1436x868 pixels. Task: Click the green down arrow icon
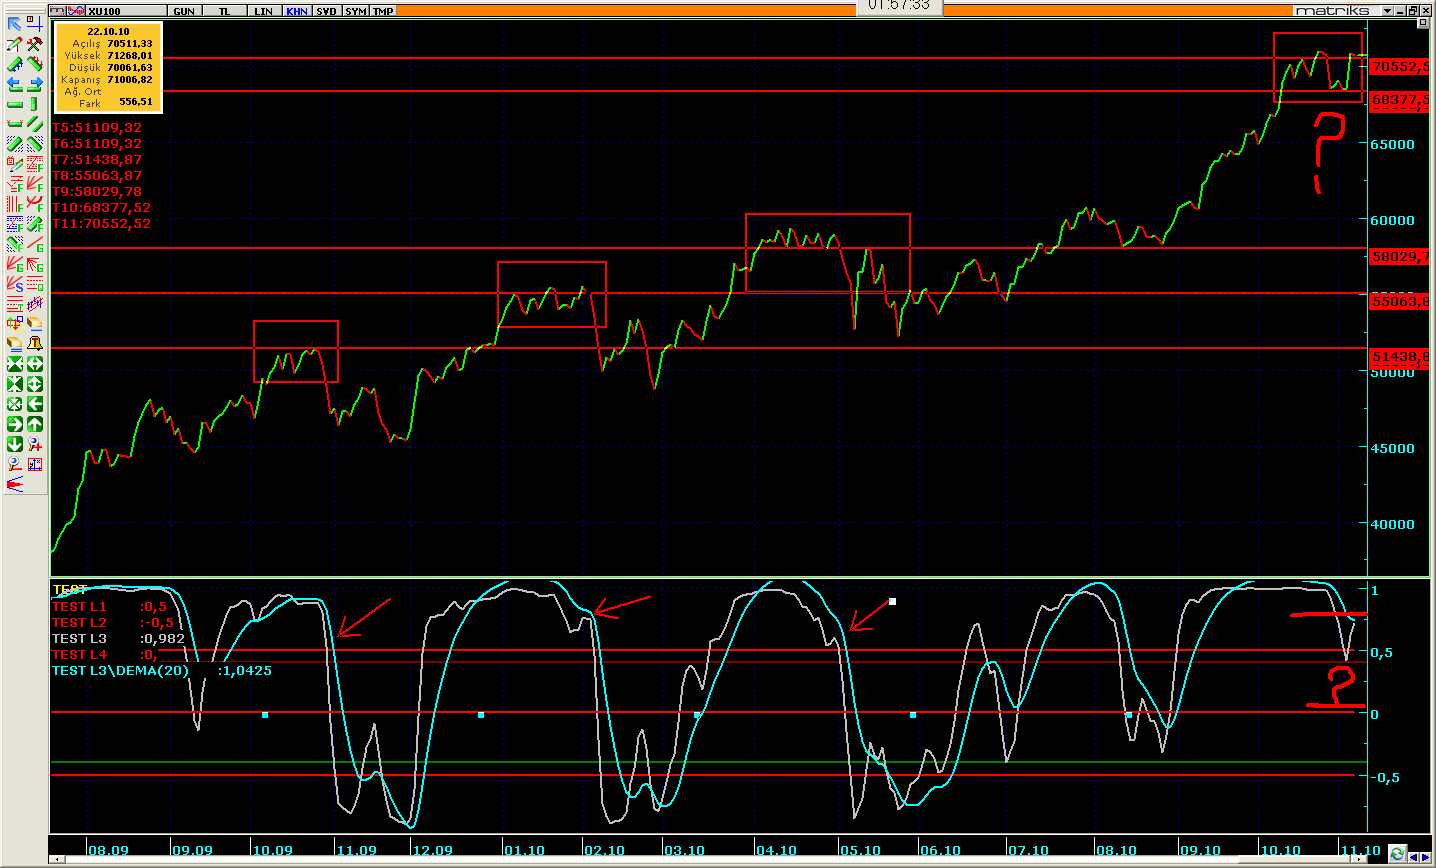pos(15,444)
